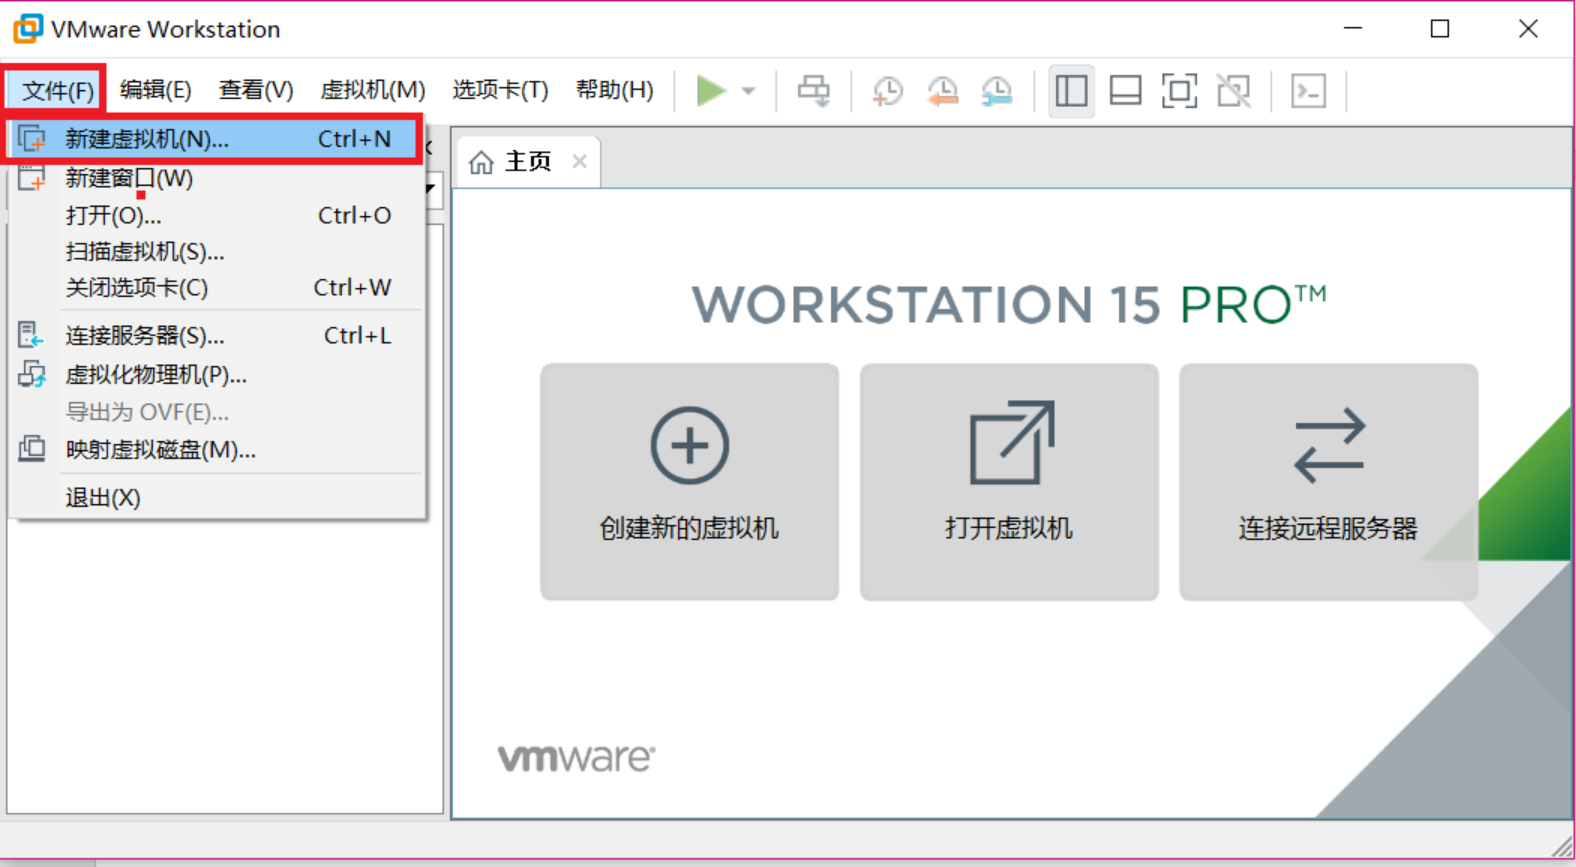Click the virtualize physical machine icon
This screenshot has height=867, width=1576.
click(x=32, y=374)
